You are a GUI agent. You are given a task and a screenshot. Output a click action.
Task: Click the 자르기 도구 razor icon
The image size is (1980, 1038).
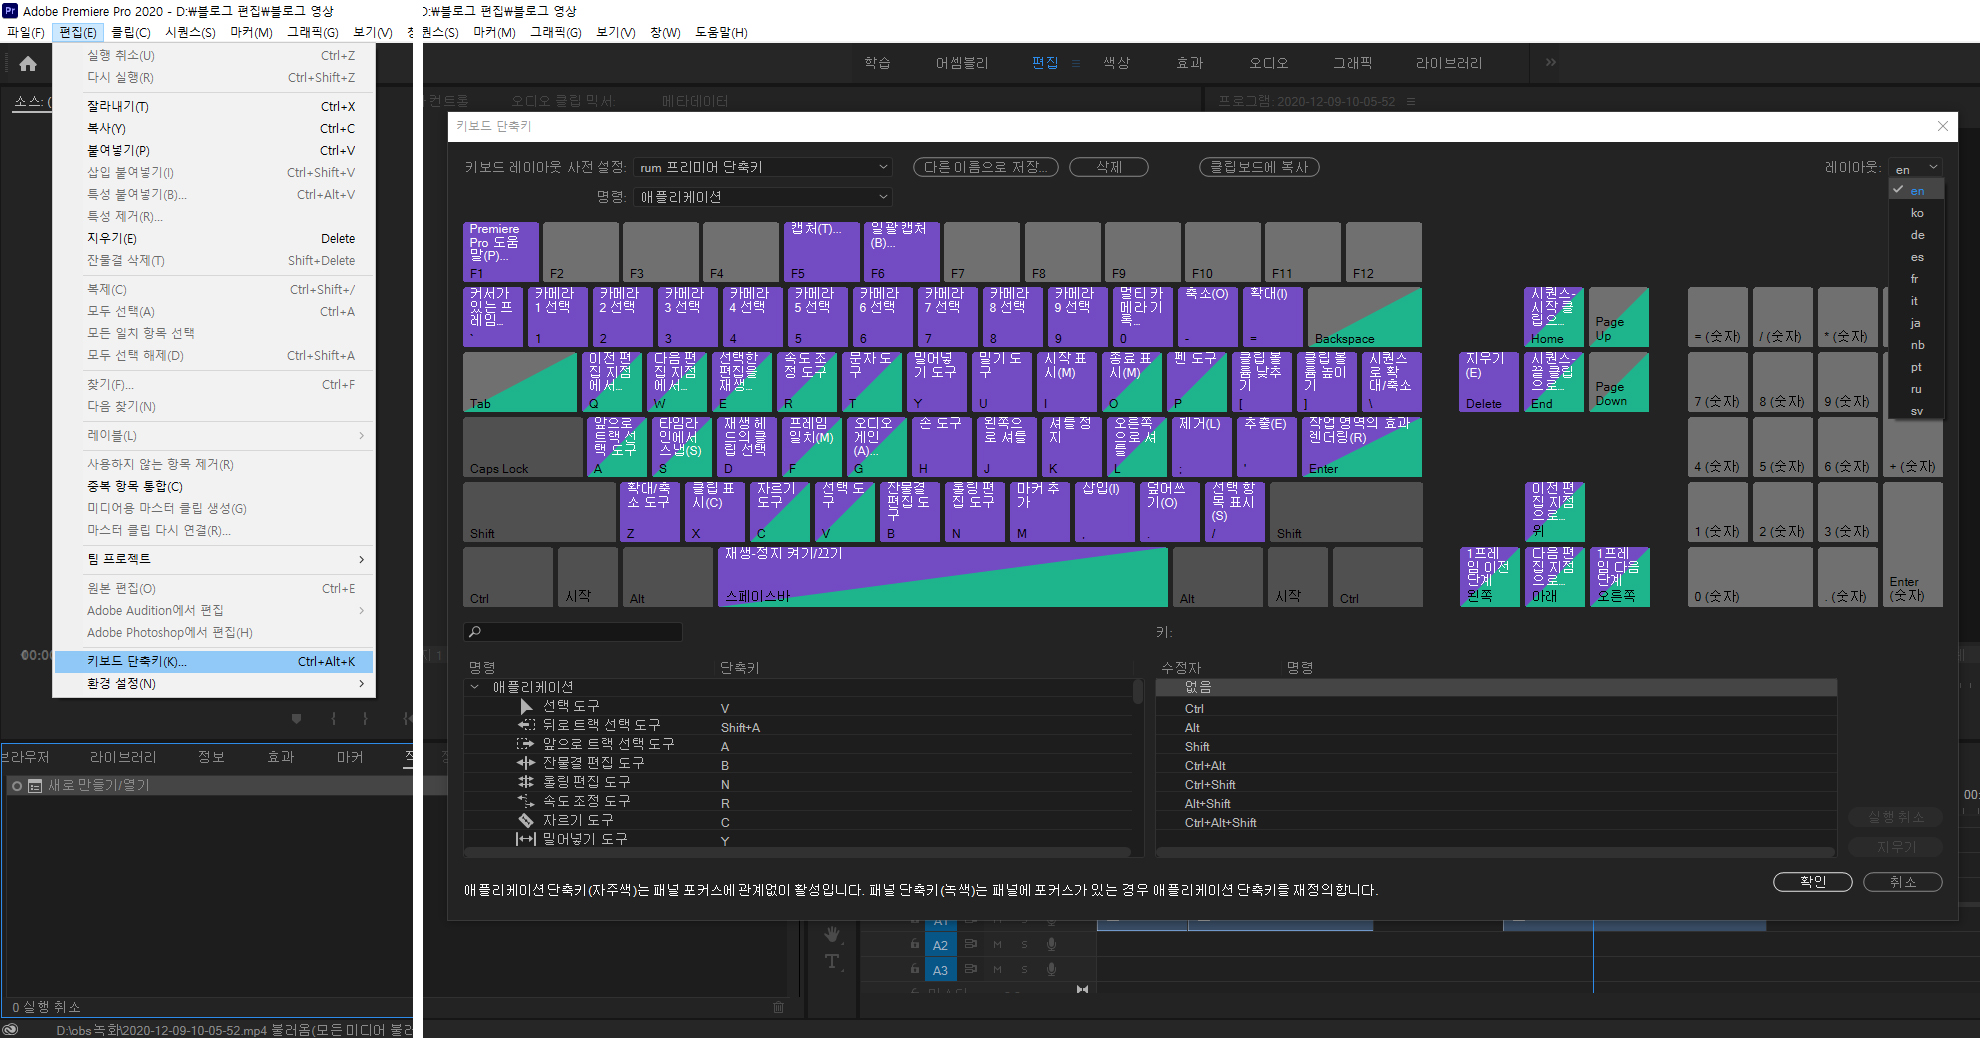[526, 820]
